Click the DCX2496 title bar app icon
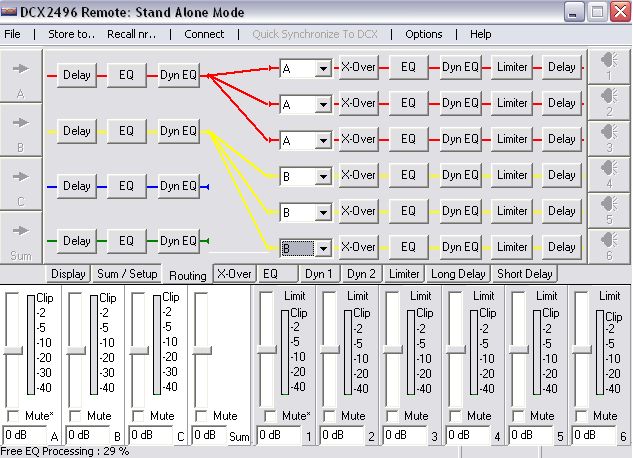633x458 pixels. point(9,12)
